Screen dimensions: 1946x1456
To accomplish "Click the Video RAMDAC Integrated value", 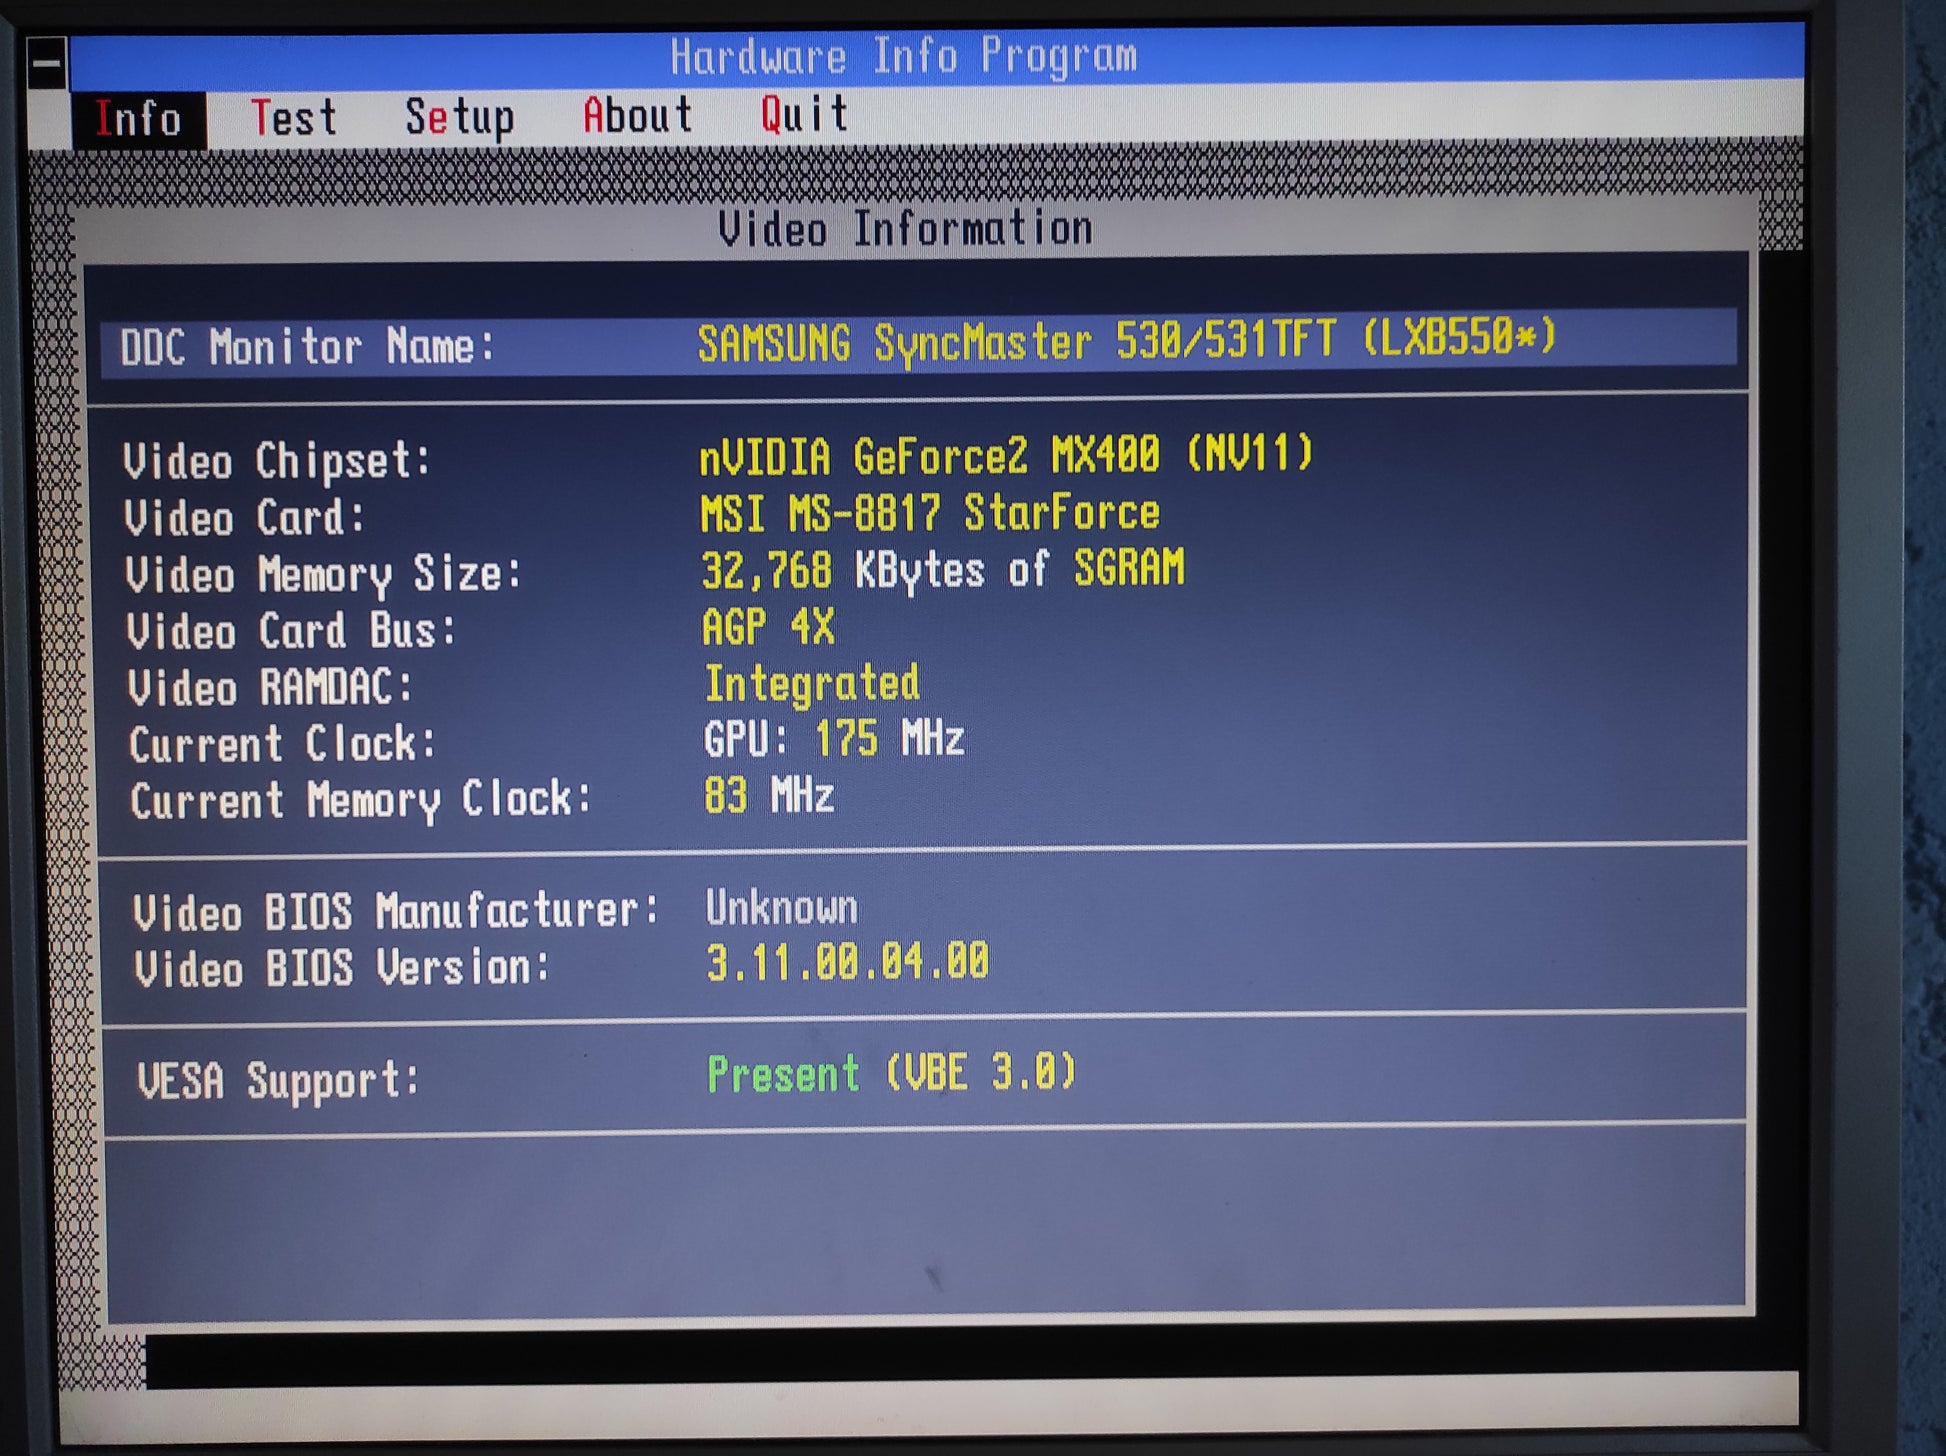I will [812, 684].
